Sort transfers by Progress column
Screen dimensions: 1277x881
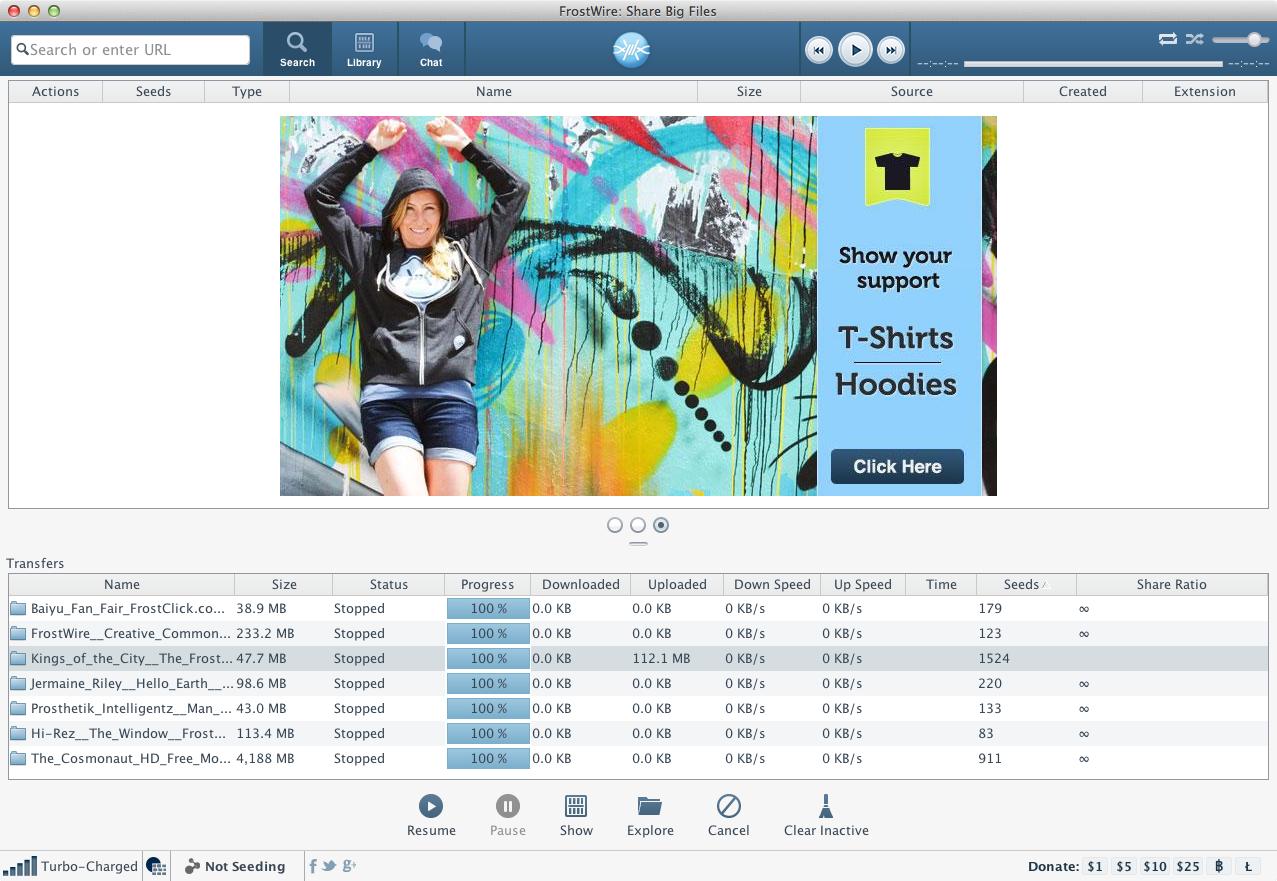pyautogui.click(x=487, y=584)
